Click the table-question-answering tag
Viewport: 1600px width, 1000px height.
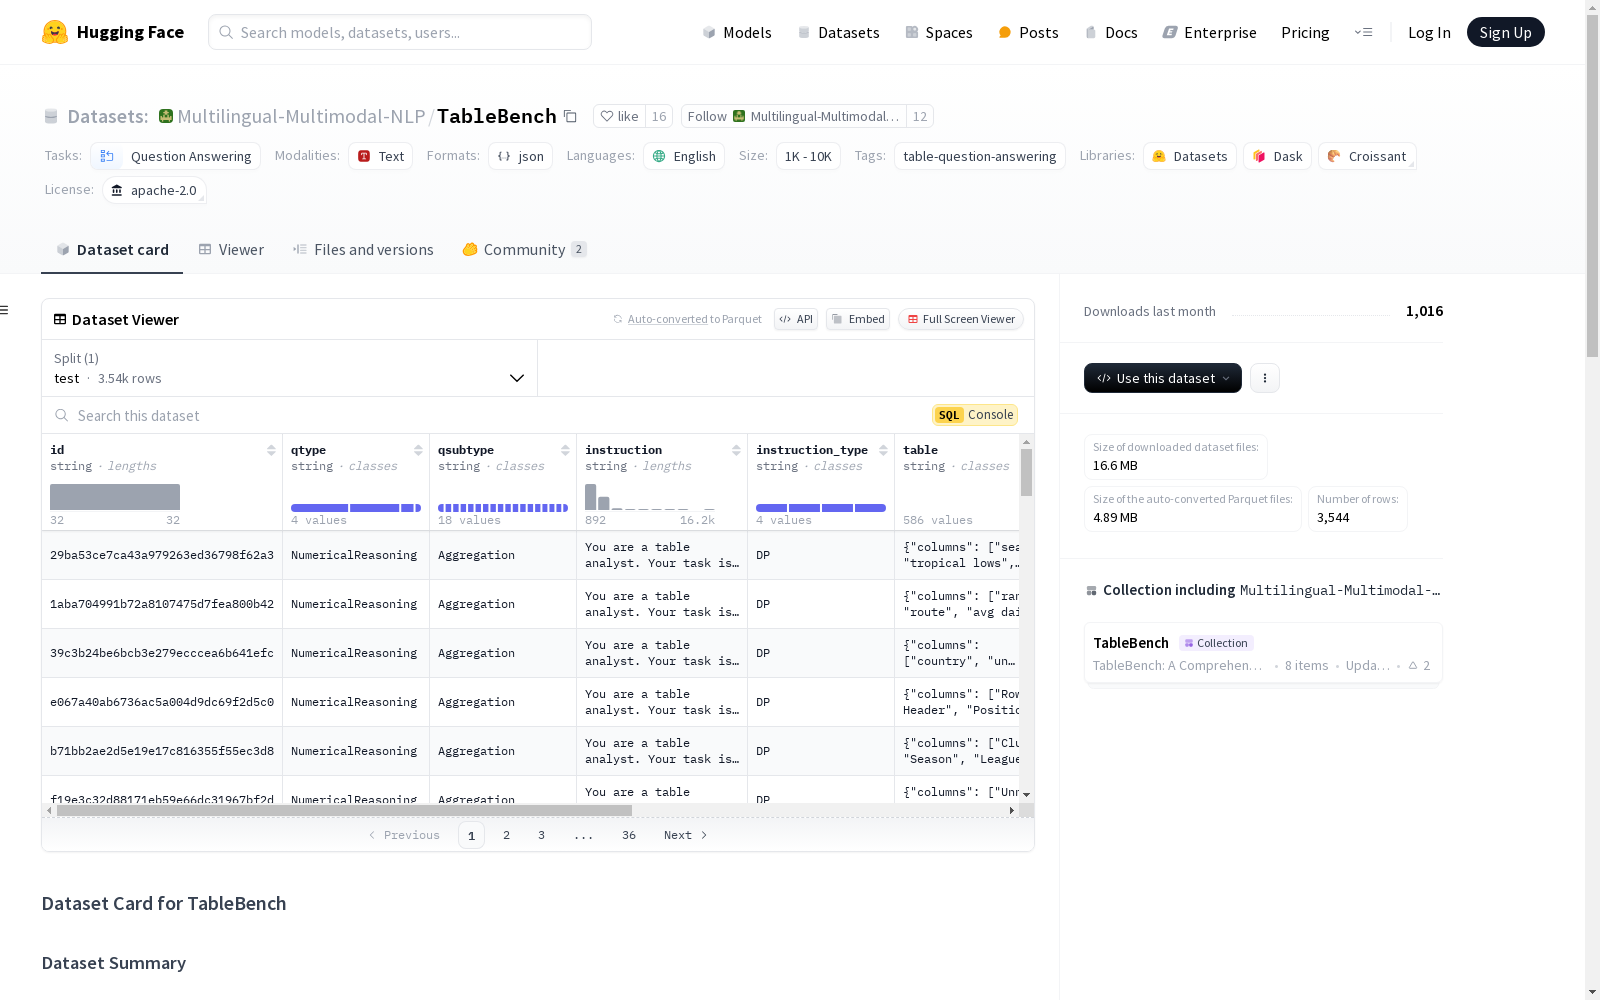coord(980,156)
